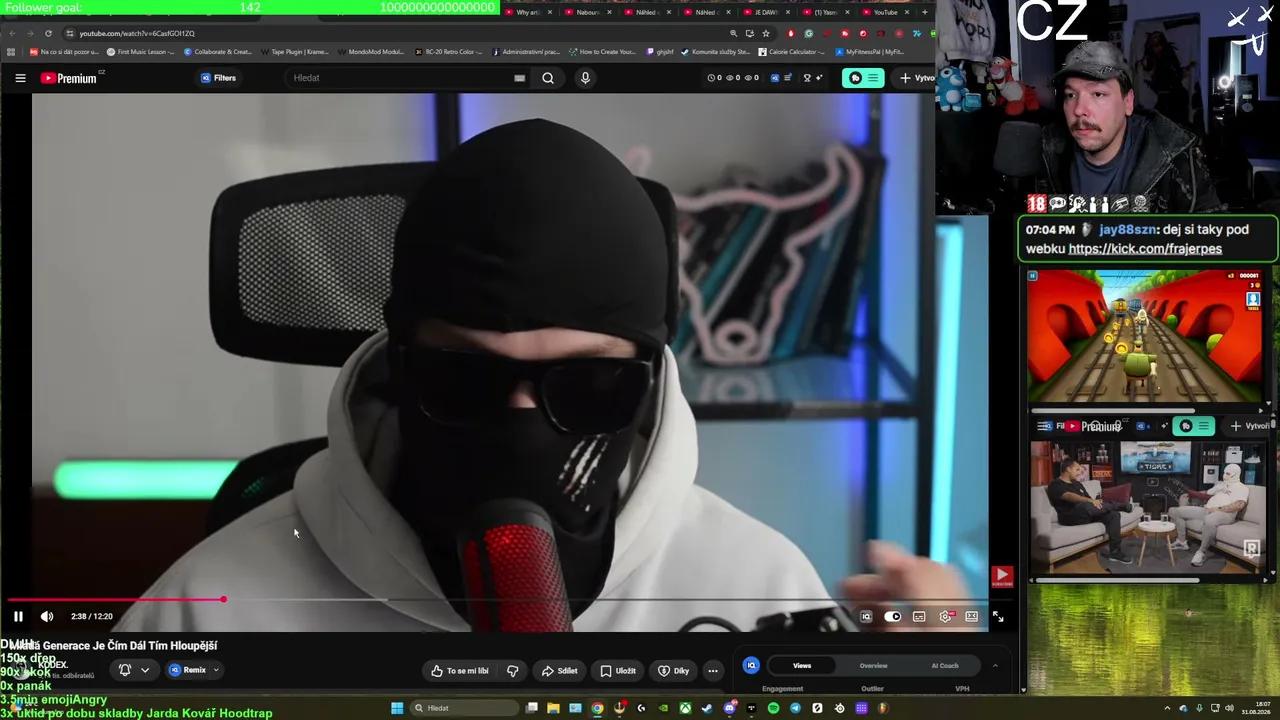Click the Vytvořit create button

[x=916, y=78]
